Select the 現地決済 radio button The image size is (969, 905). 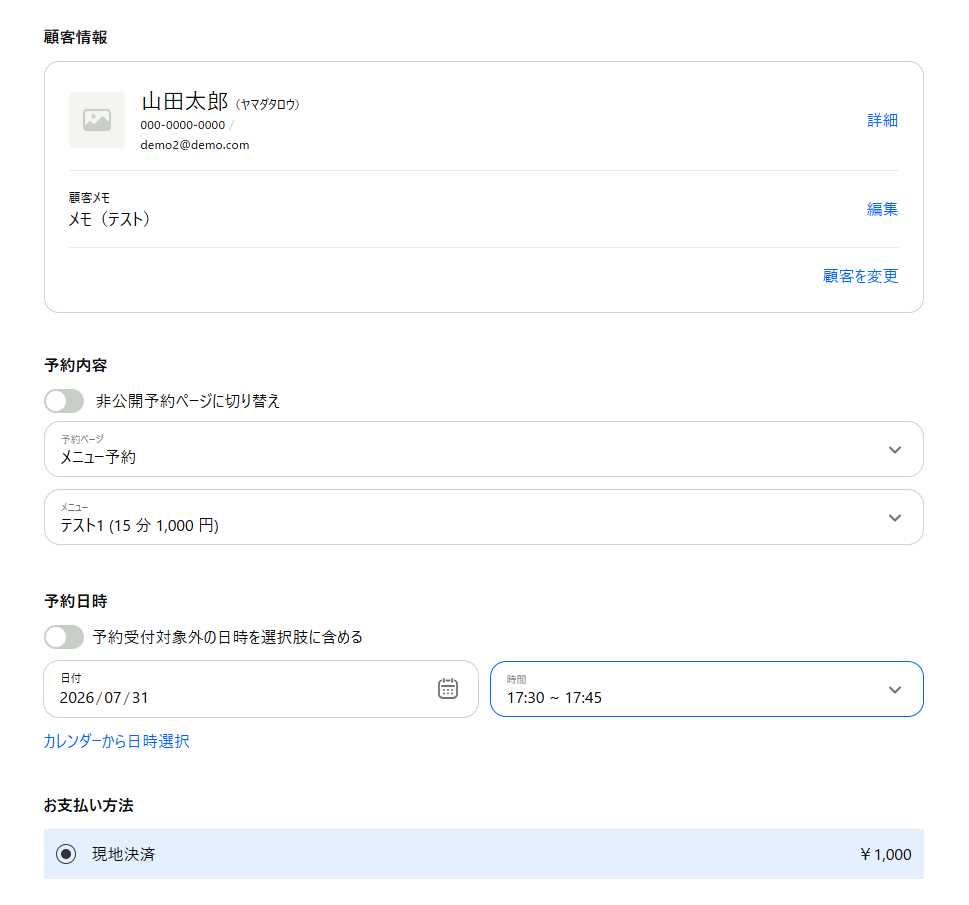click(66, 854)
